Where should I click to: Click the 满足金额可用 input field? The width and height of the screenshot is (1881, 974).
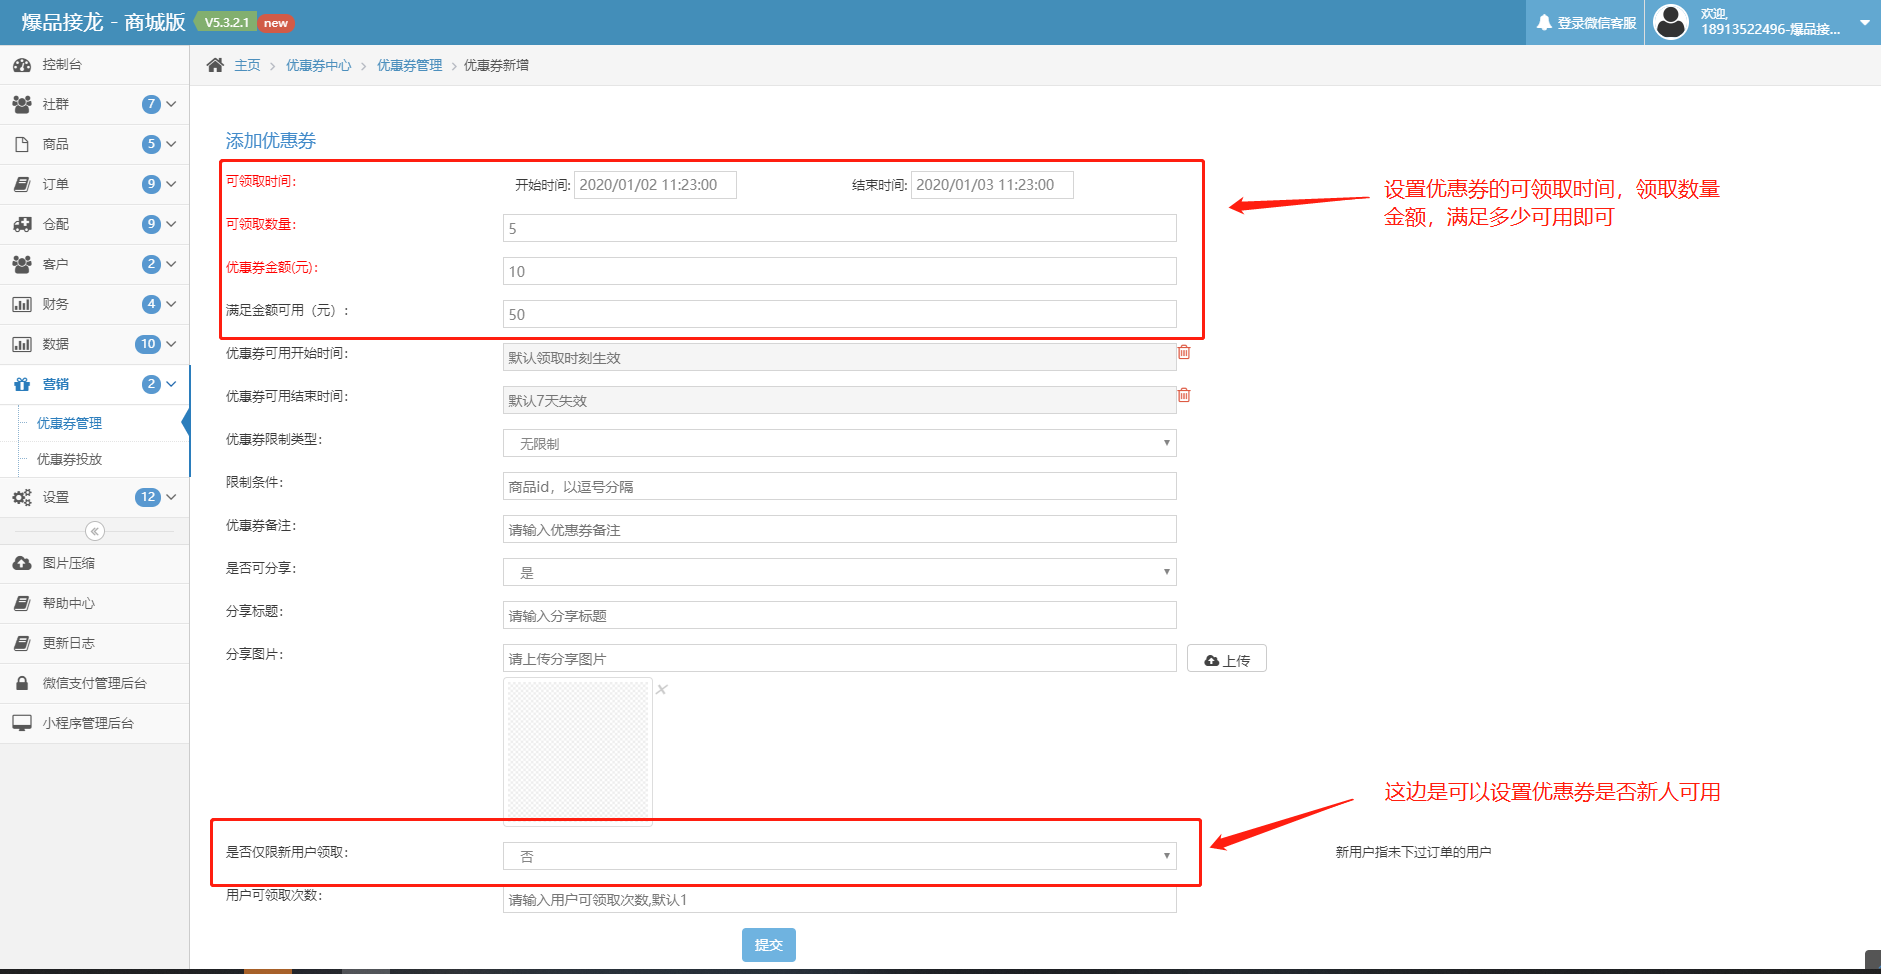pyautogui.click(x=839, y=314)
